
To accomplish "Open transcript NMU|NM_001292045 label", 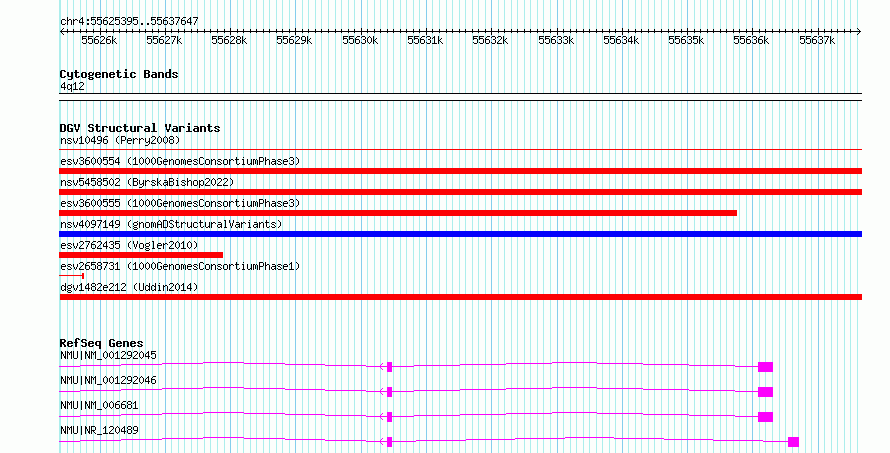I will (x=108, y=355).
